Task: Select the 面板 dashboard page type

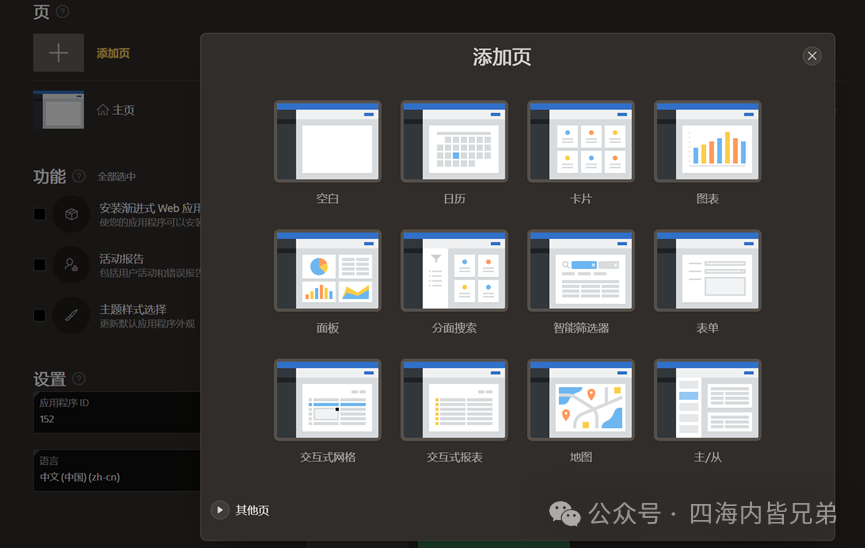Action: (x=327, y=270)
